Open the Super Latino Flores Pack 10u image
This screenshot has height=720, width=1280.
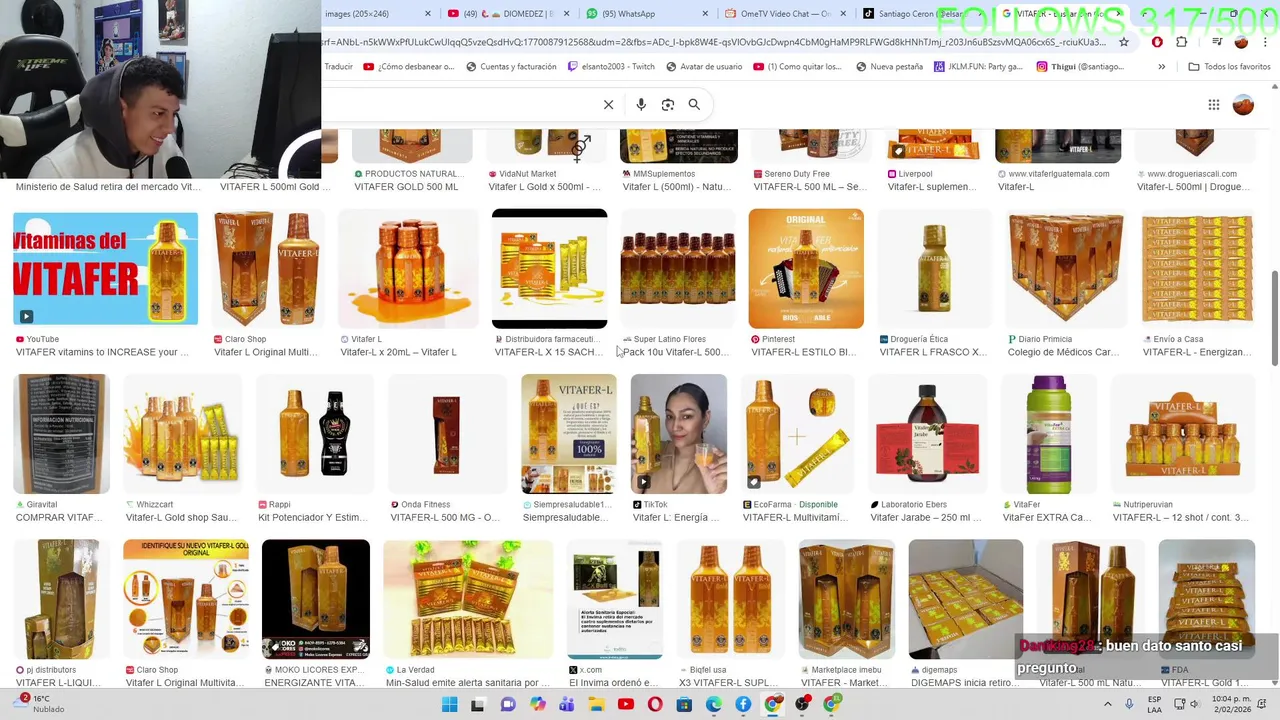click(677, 268)
